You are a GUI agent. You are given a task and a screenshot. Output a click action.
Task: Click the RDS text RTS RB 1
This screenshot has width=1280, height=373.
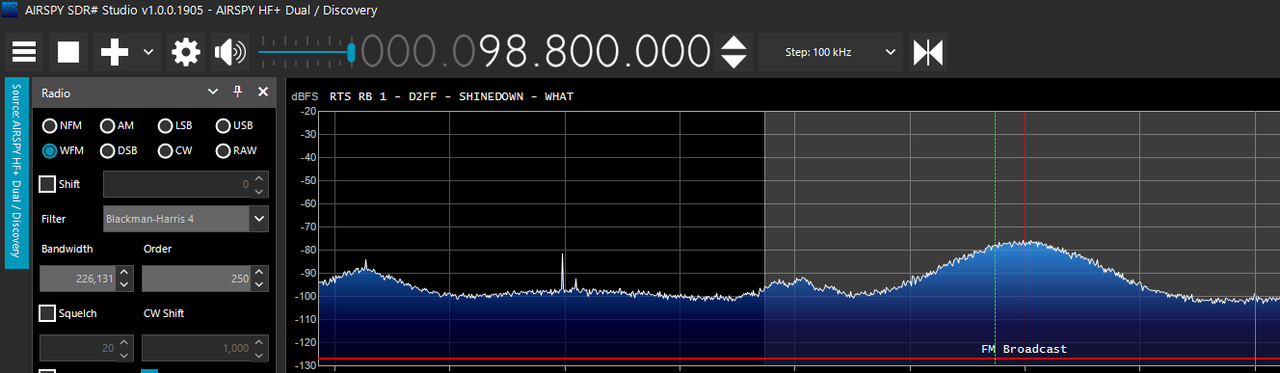coord(364,97)
